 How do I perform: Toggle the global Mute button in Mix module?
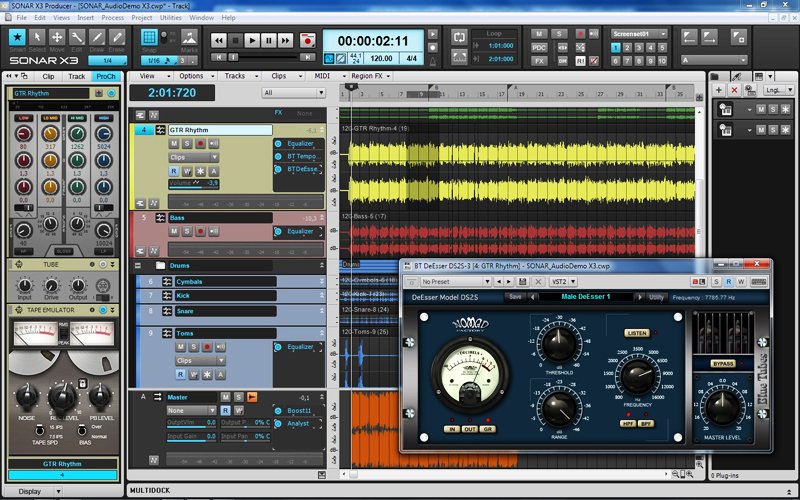click(539, 34)
